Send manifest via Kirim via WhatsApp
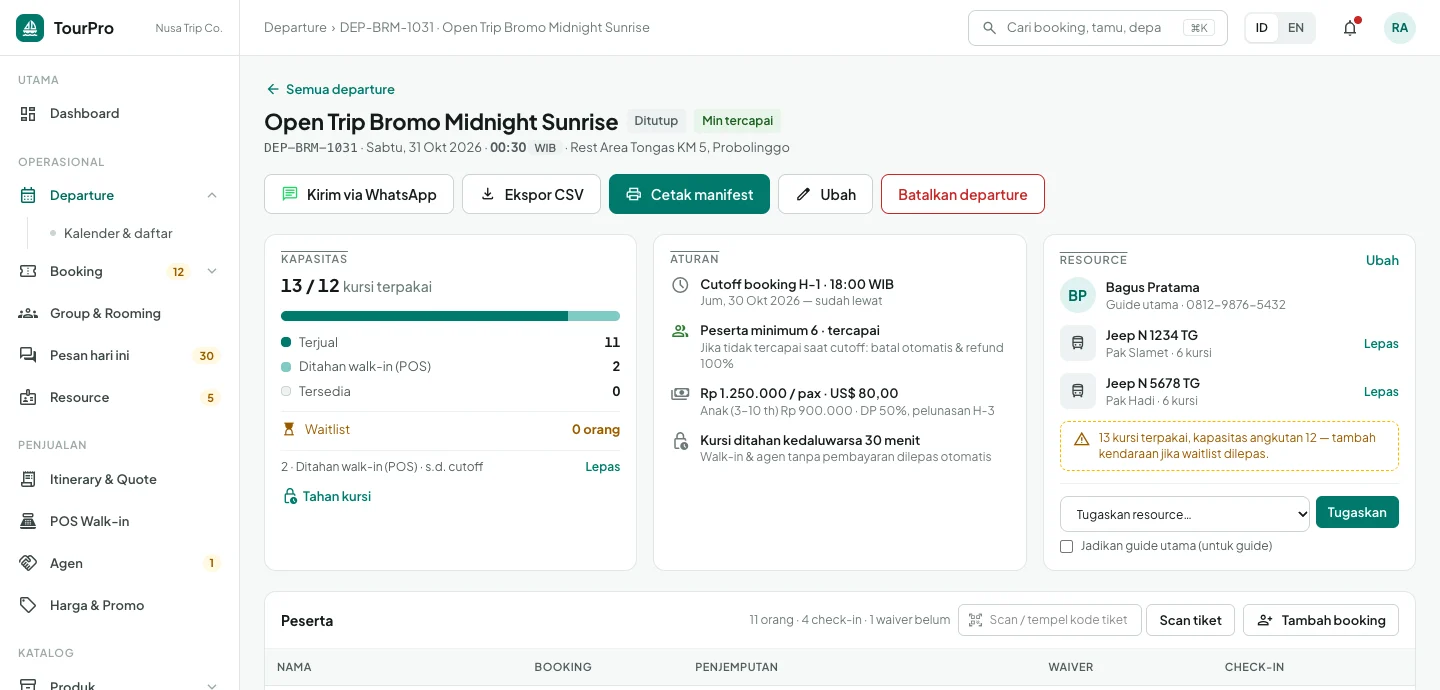The image size is (1440, 690). point(359,194)
